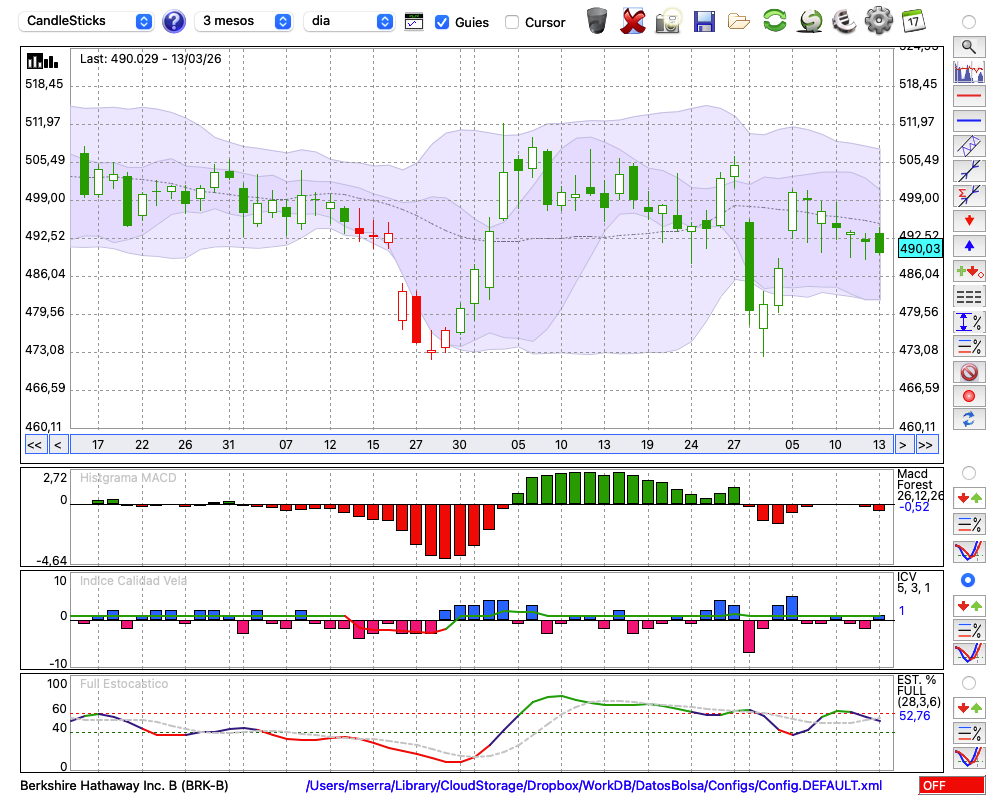Click the blue question mark help button

point(174,21)
